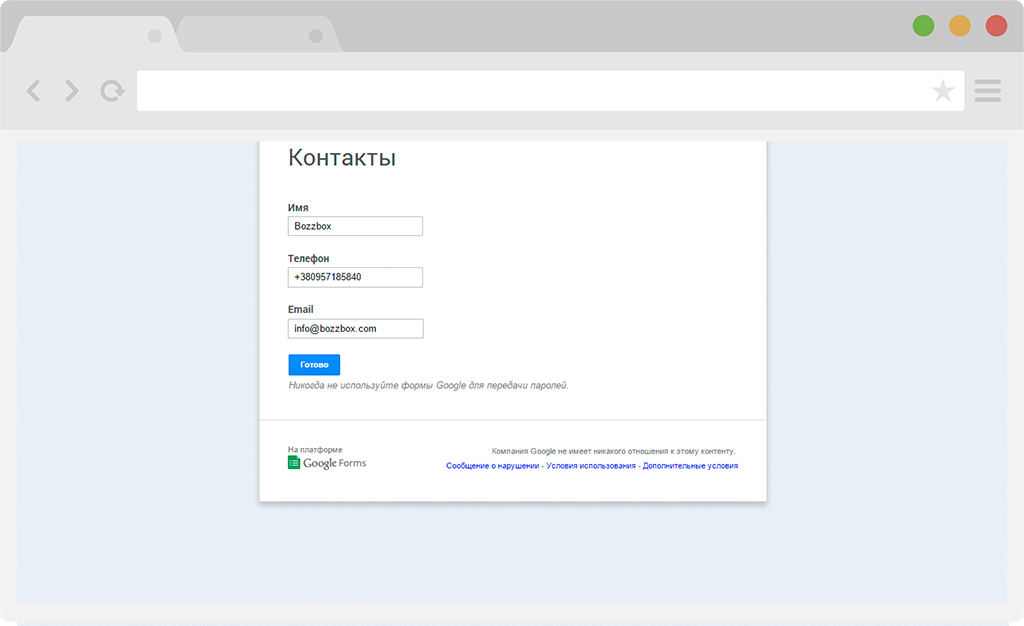
Task: Click the bookmark star icon
Action: coord(943,91)
